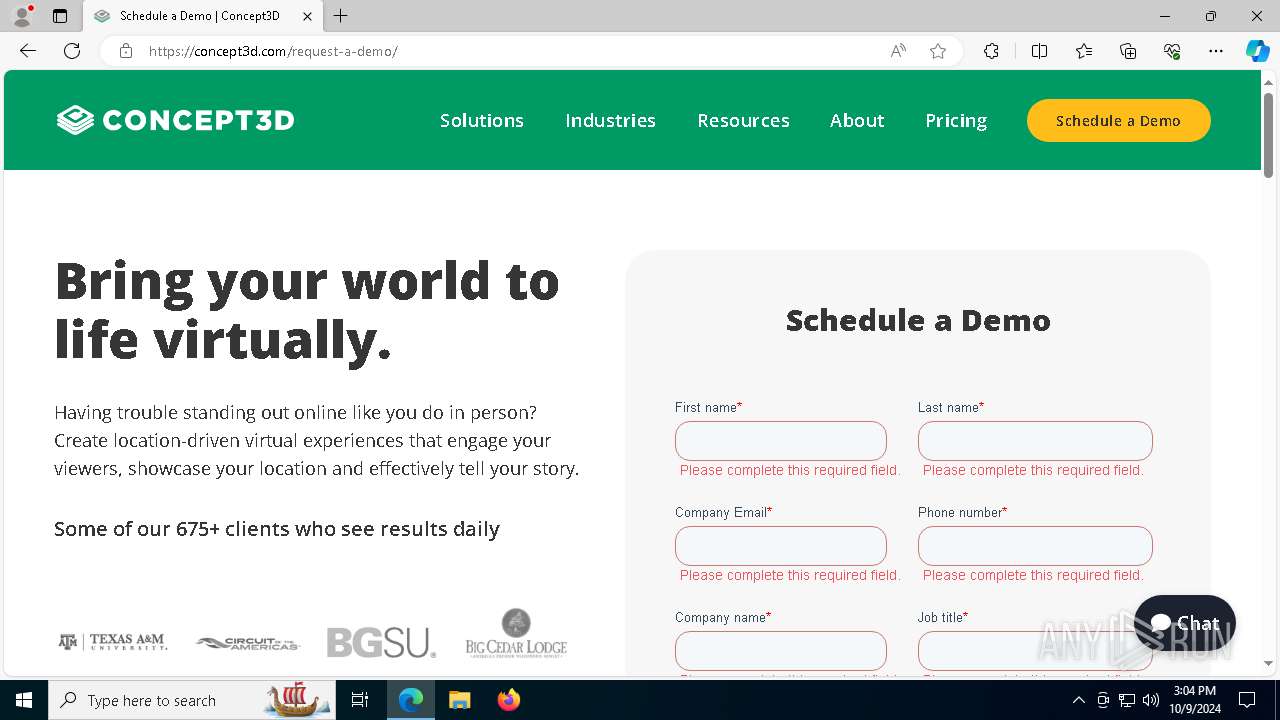
Task: Open the Resources menu
Action: point(743,120)
